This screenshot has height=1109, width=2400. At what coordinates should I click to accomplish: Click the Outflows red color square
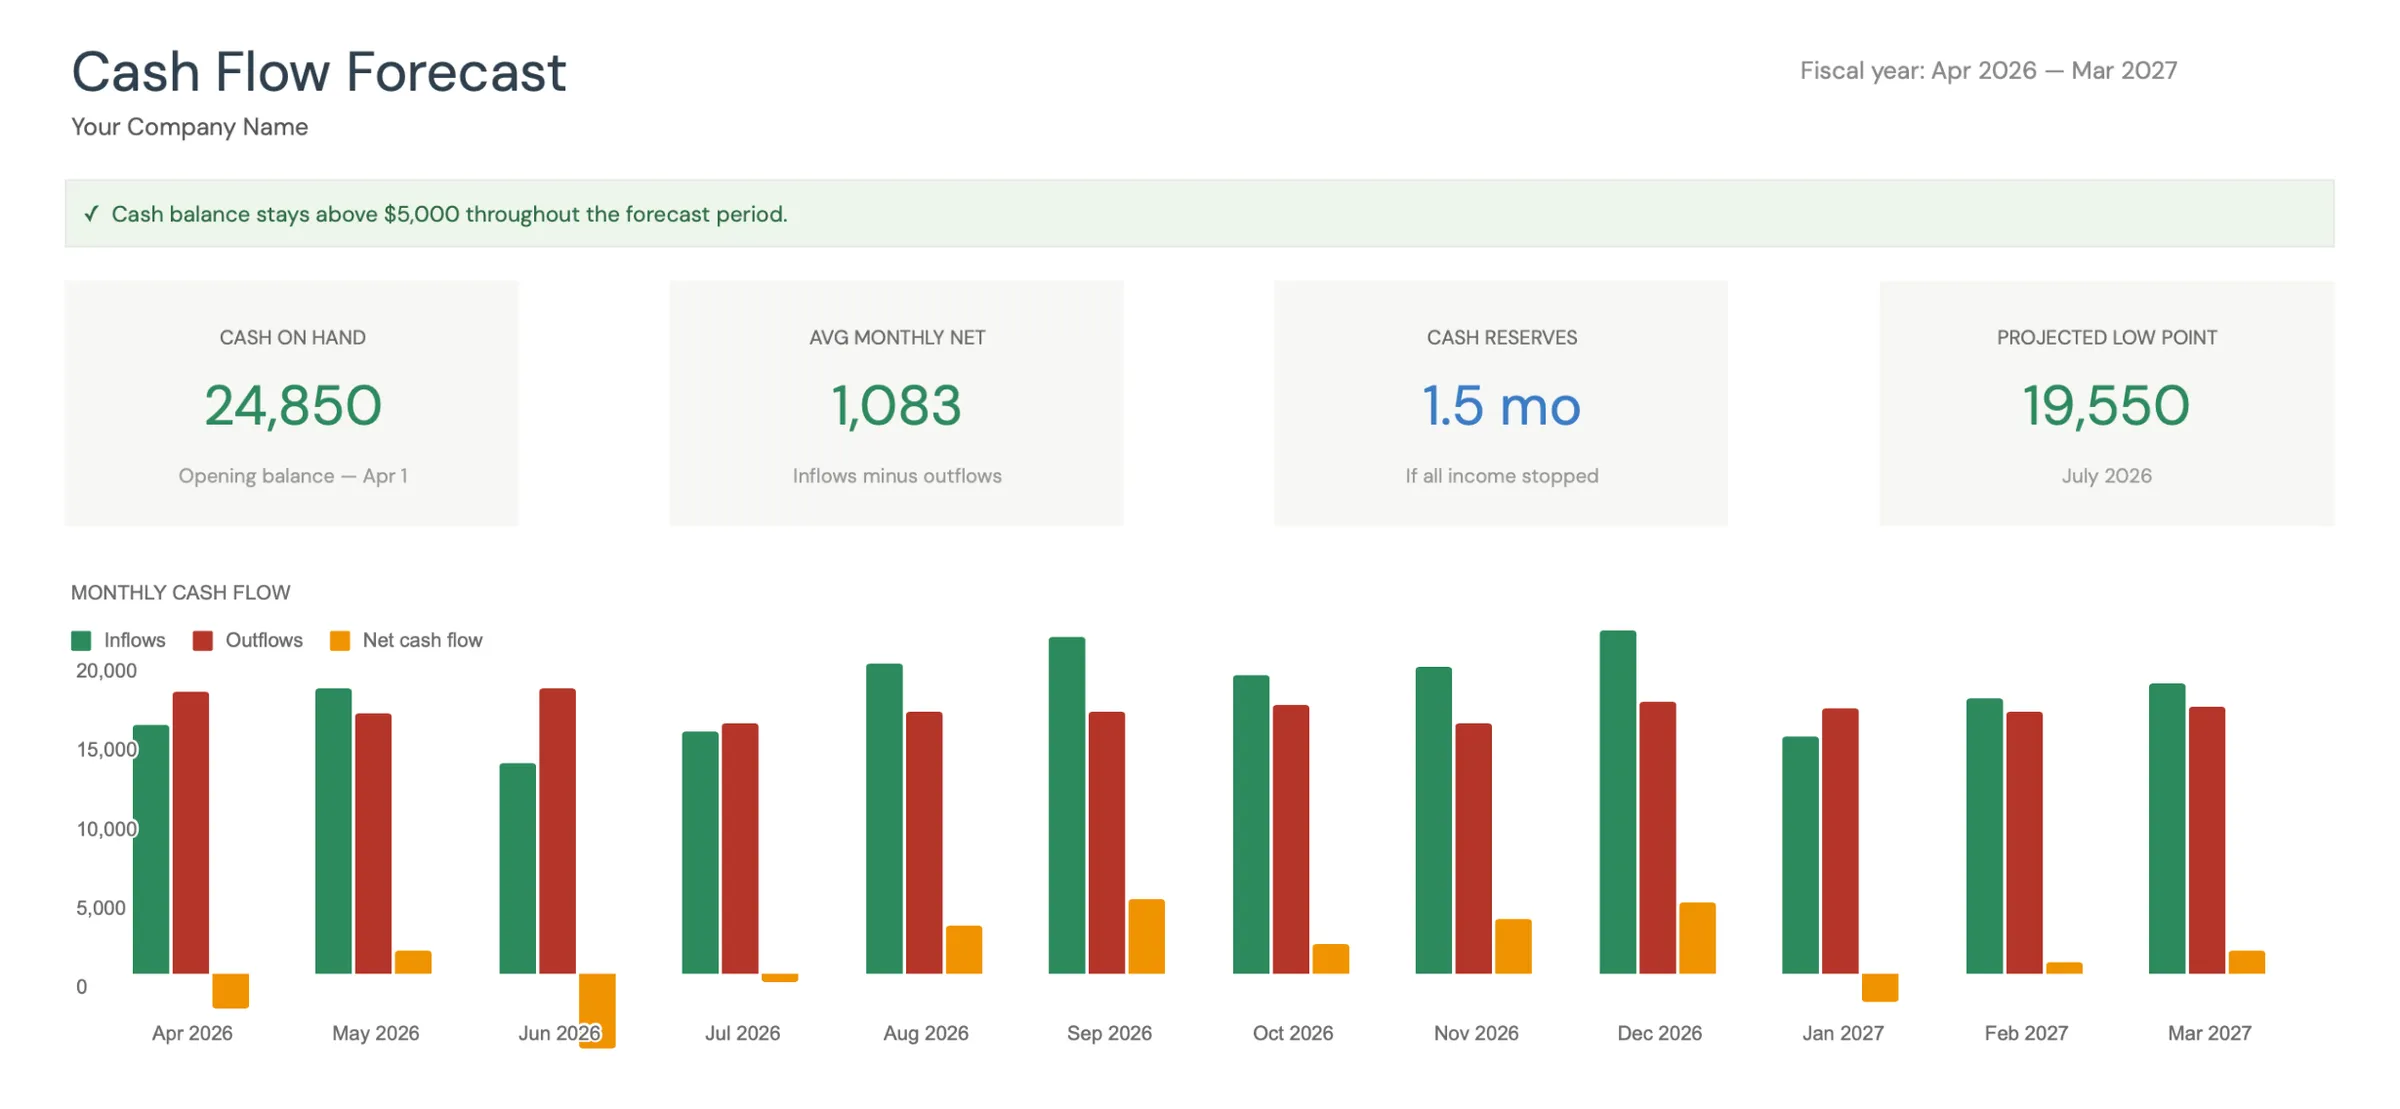pyautogui.click(x=200, y=639)
